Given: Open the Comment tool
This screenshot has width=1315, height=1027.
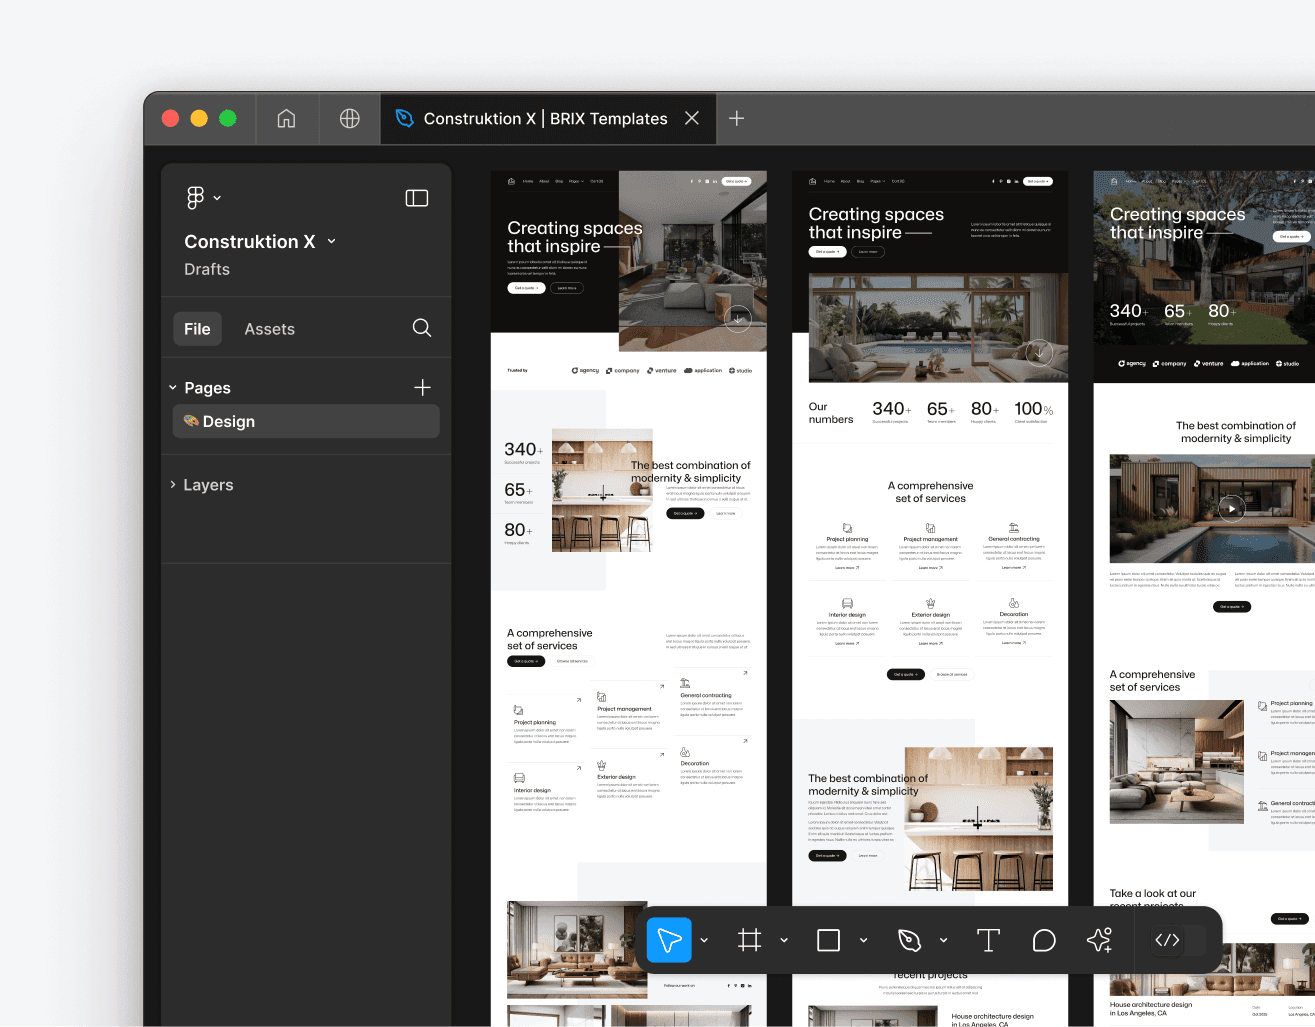Looking at the screenshot, I should [x=1044, y=940].
